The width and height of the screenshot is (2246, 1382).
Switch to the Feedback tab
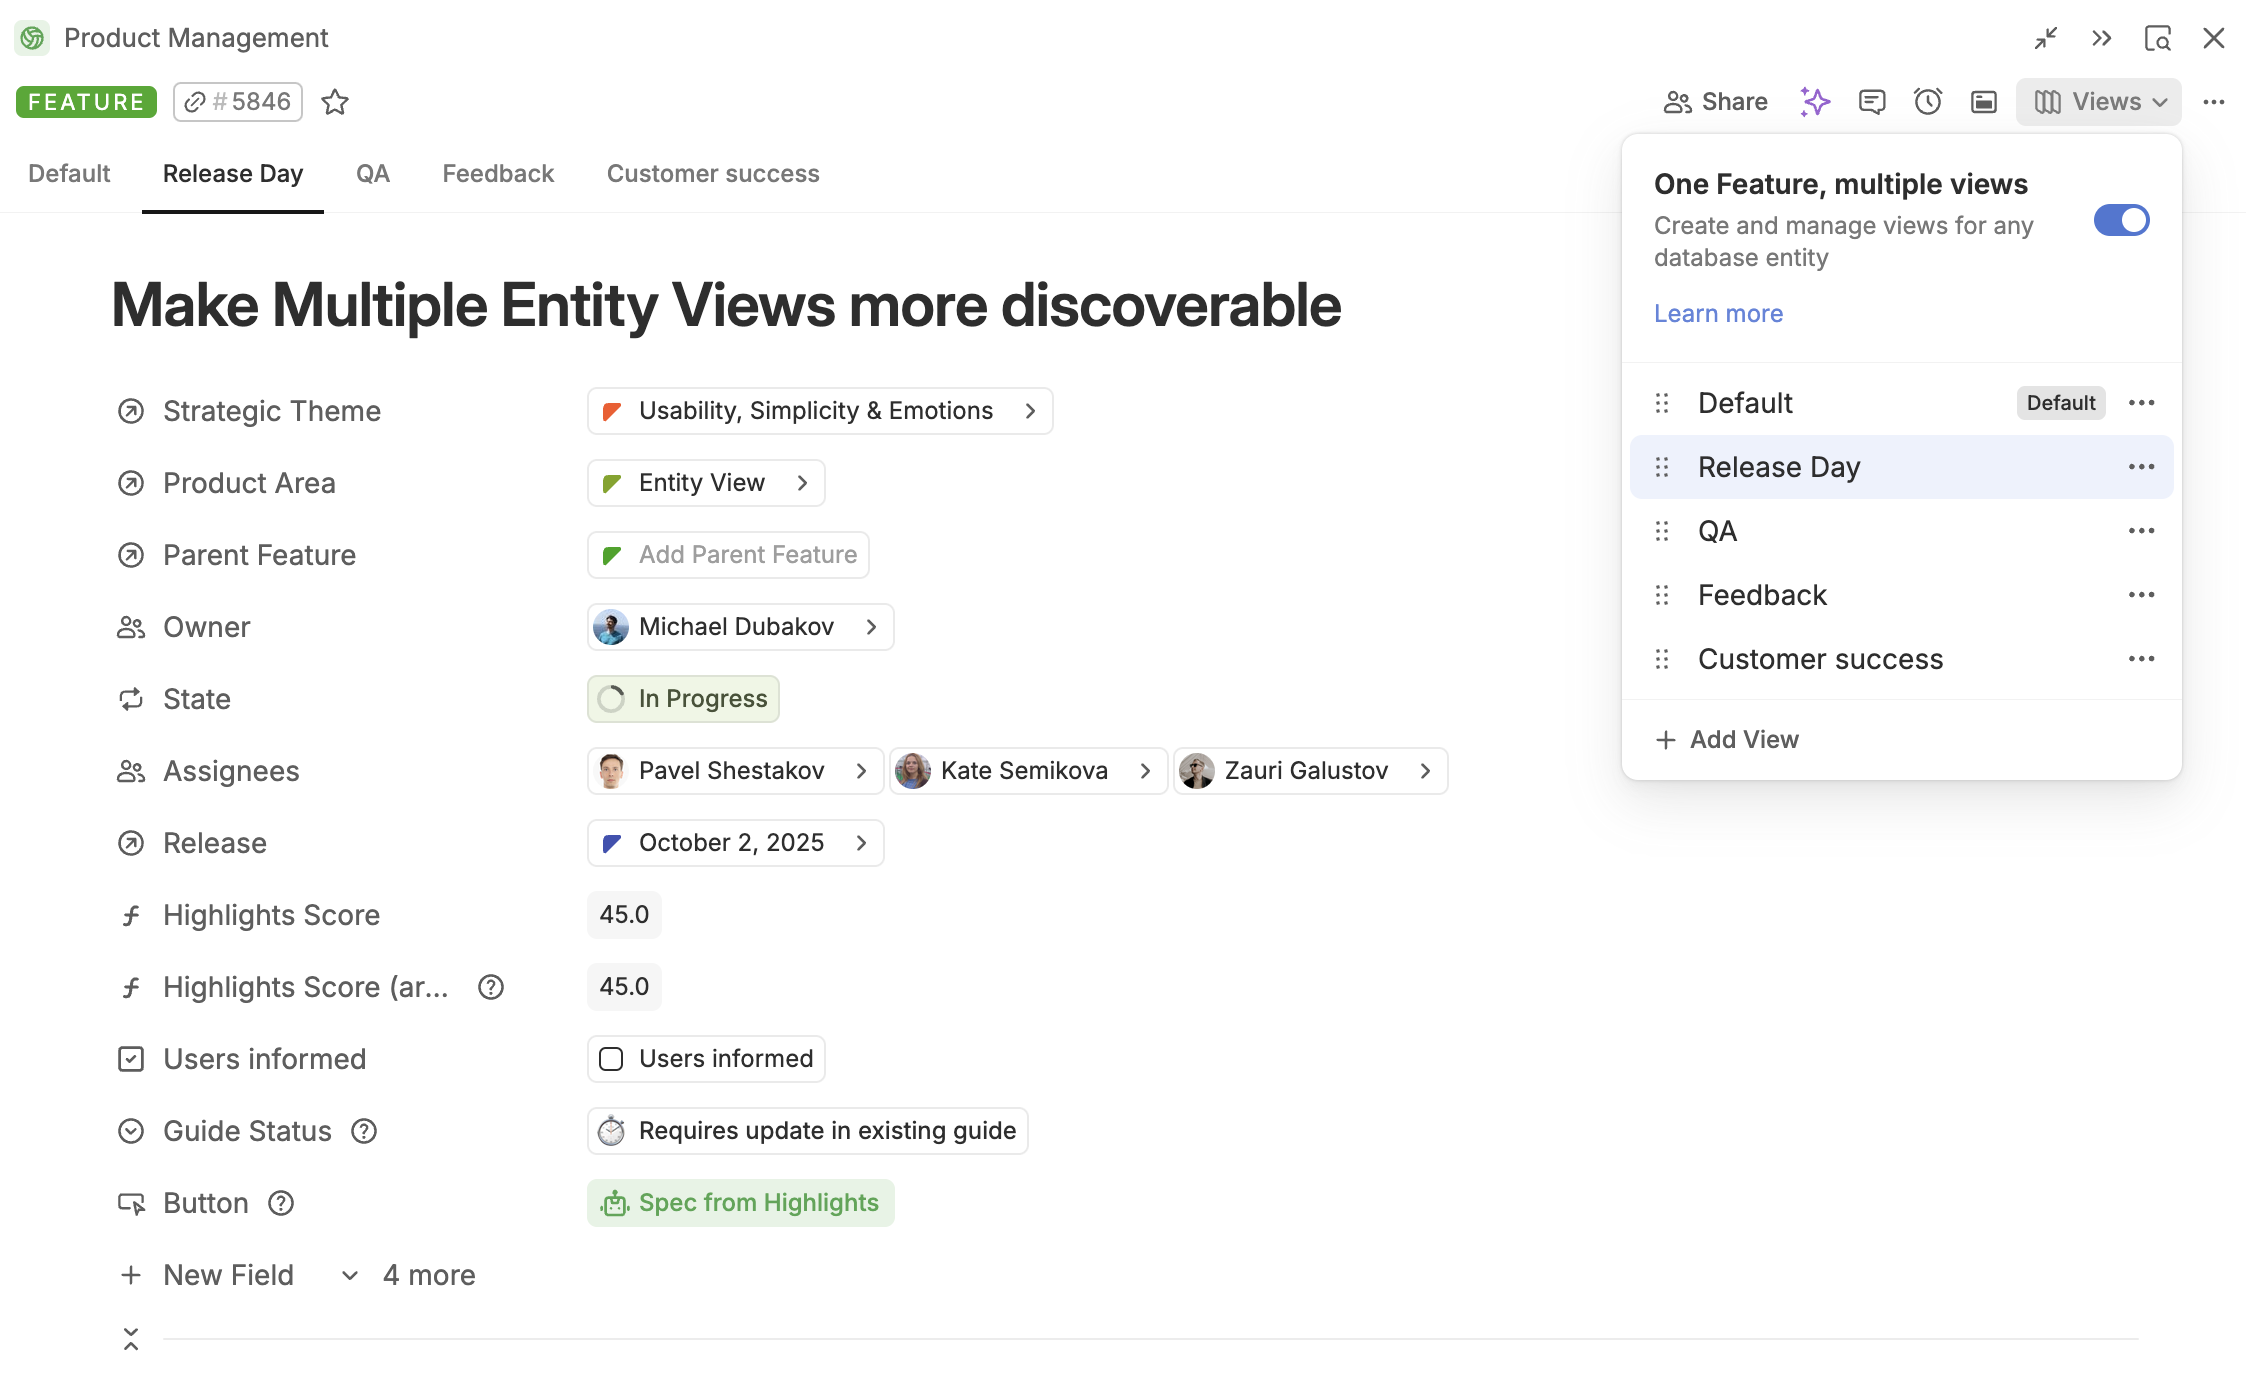(498, 174)
